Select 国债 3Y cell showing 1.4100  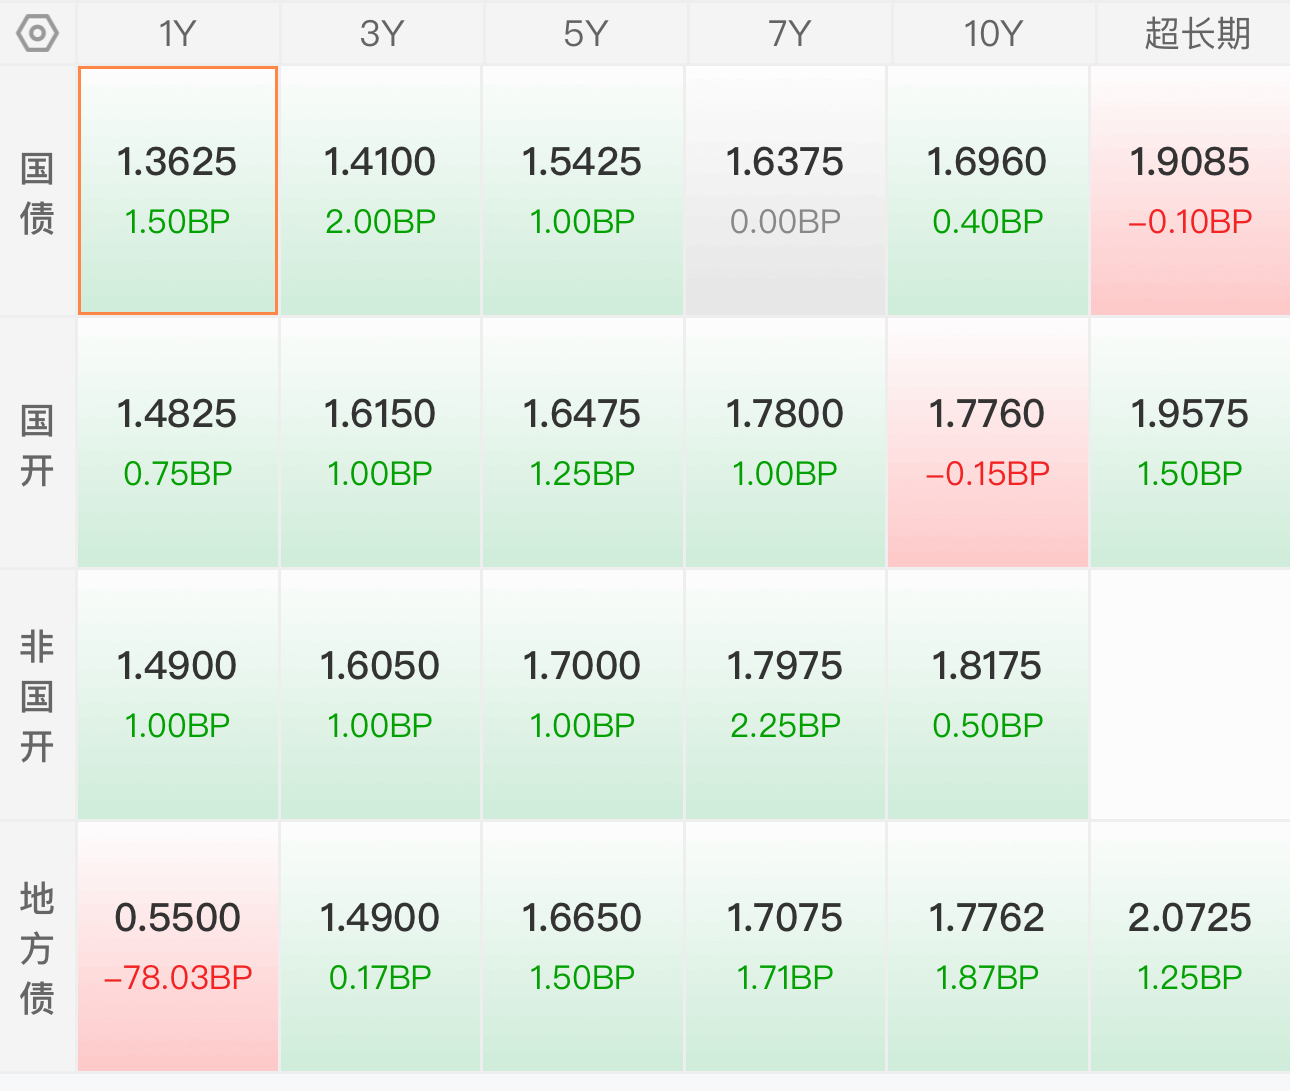[380, 191]
